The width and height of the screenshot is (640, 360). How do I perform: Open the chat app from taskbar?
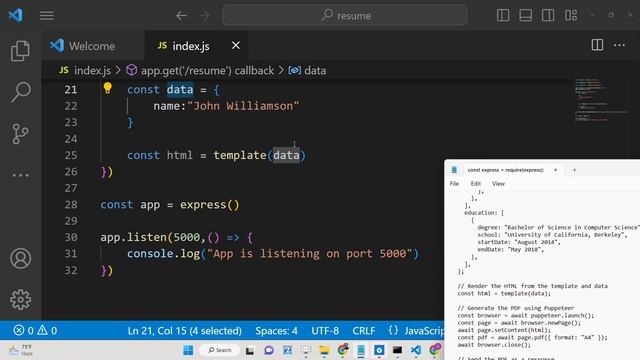click(x=269, y=350)
